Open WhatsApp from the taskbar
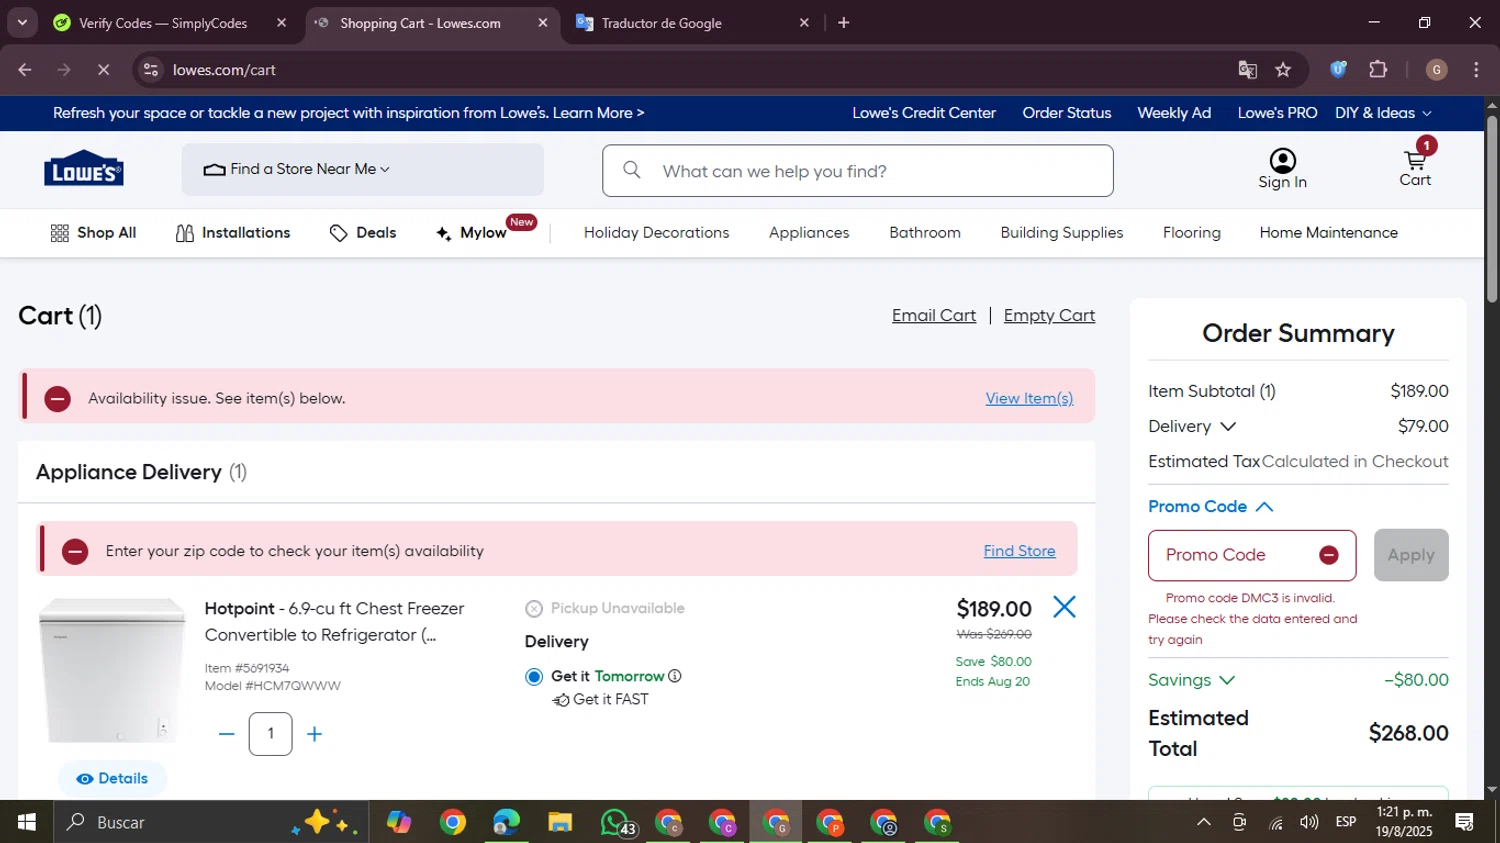This screenshot has width=1500, height=843. coord(614,822)
